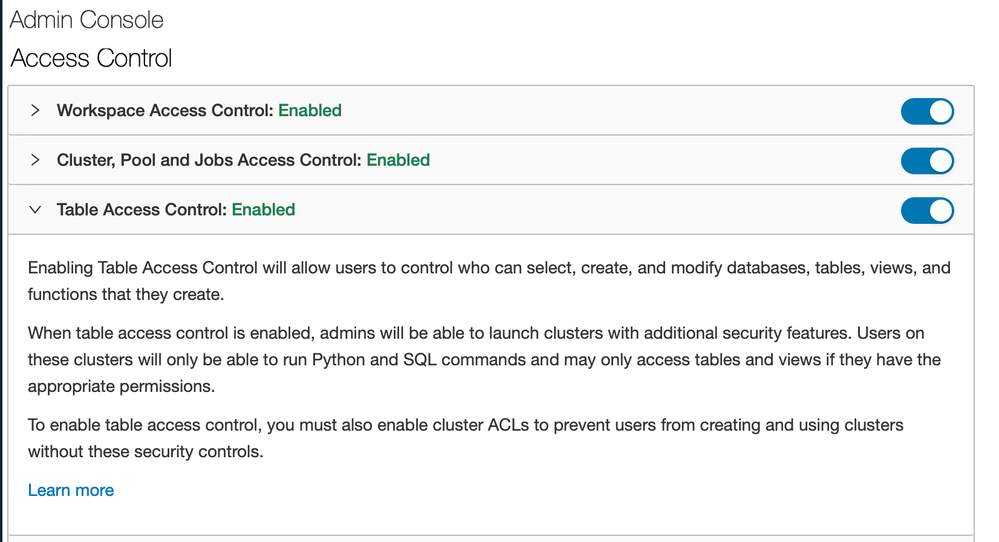Click empty space in Workspace Access Control row
Viewport: 999px width, 542px height.
coord(620,111)
